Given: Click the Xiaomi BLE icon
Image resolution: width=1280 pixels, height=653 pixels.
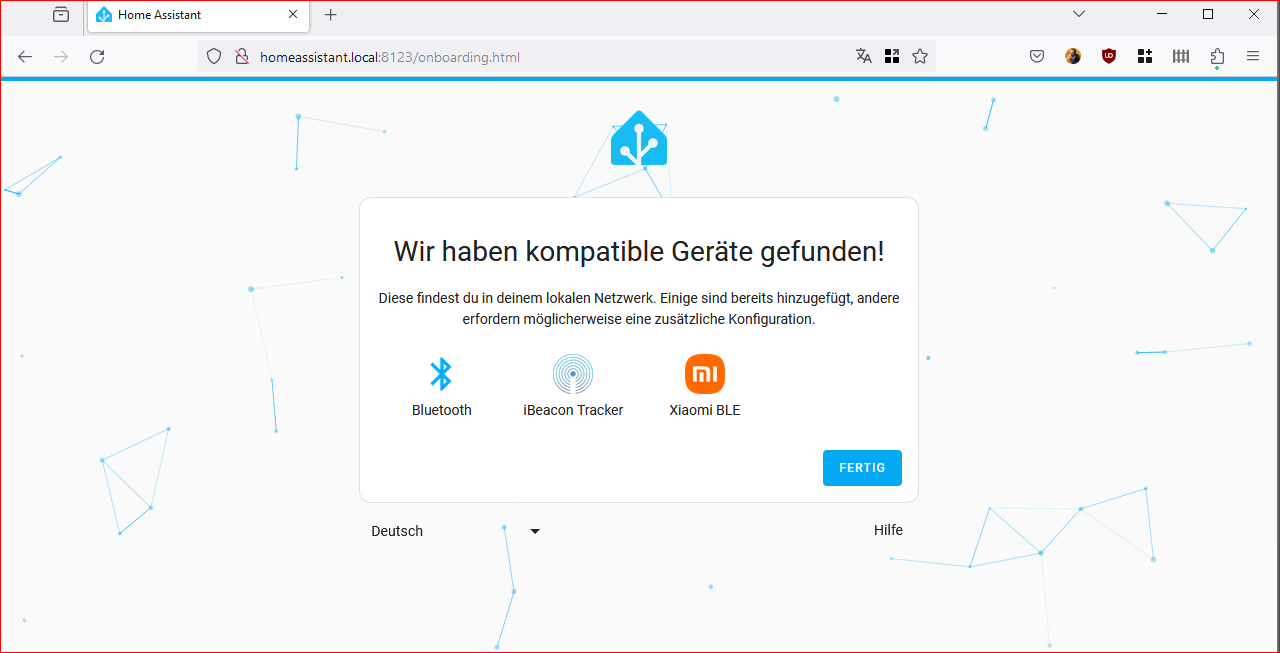Looking at the screenshot, I should (x=705, y=374).
